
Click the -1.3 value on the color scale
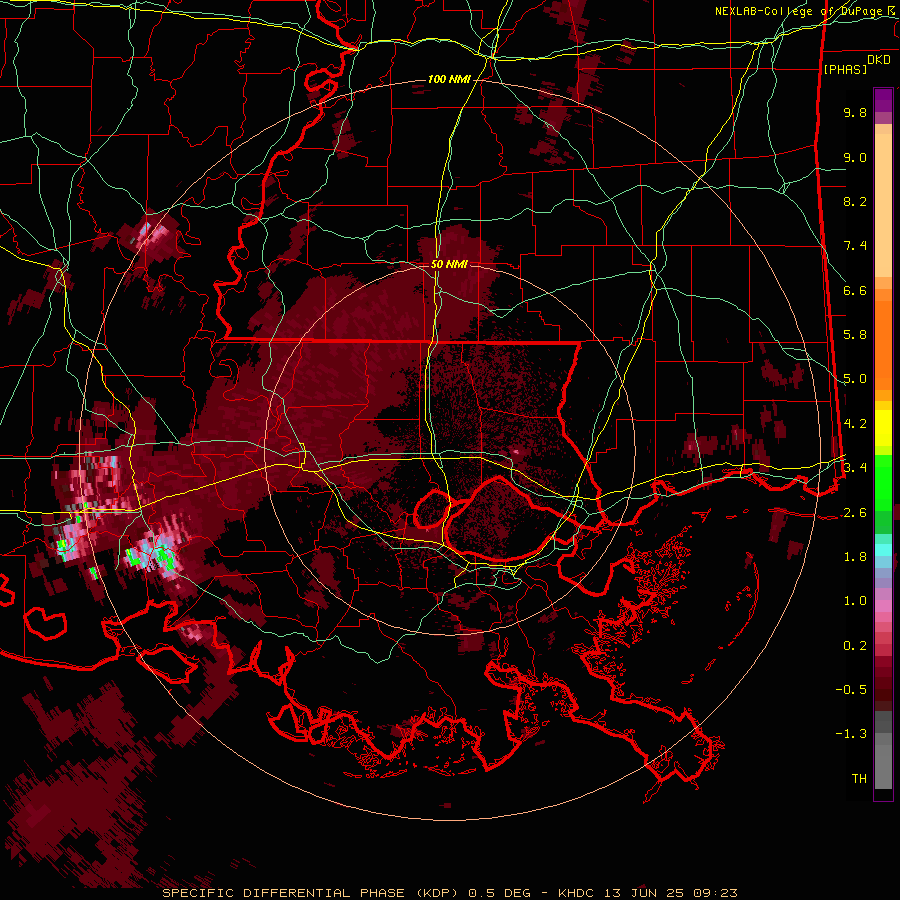(x=851, y=734)
